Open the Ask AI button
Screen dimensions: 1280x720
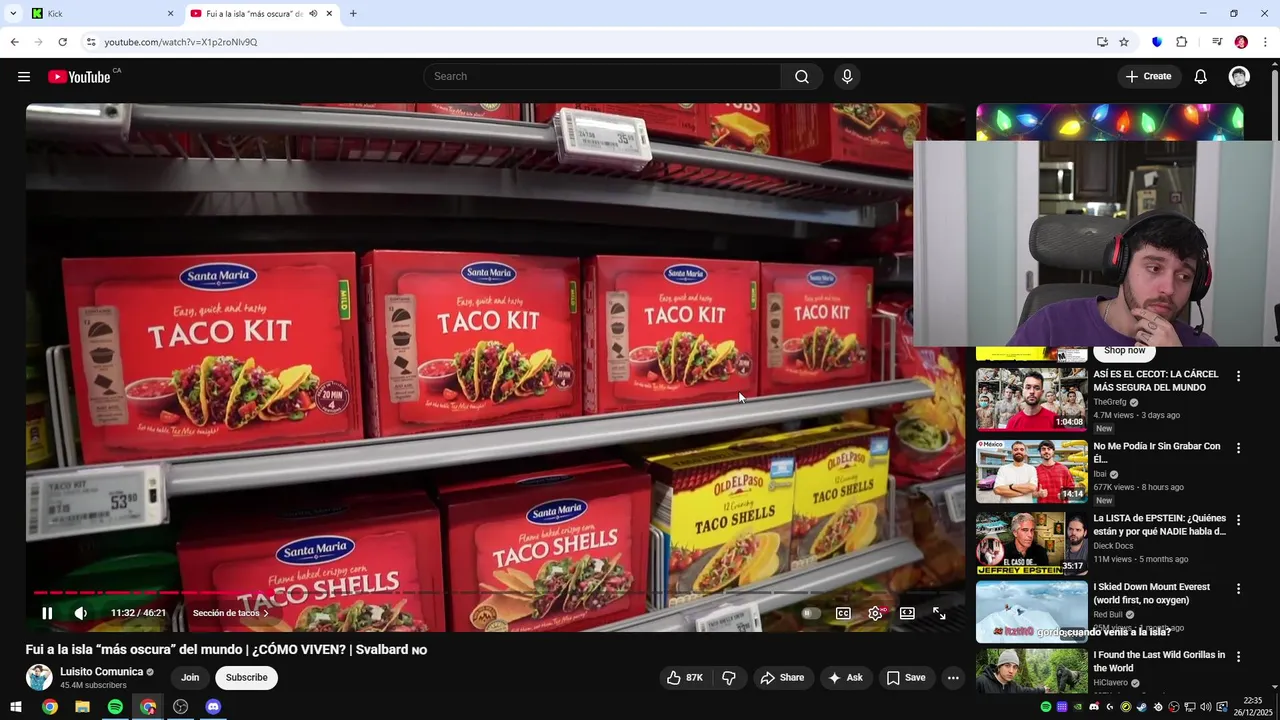pyautogui.click(x=845, y=678)
